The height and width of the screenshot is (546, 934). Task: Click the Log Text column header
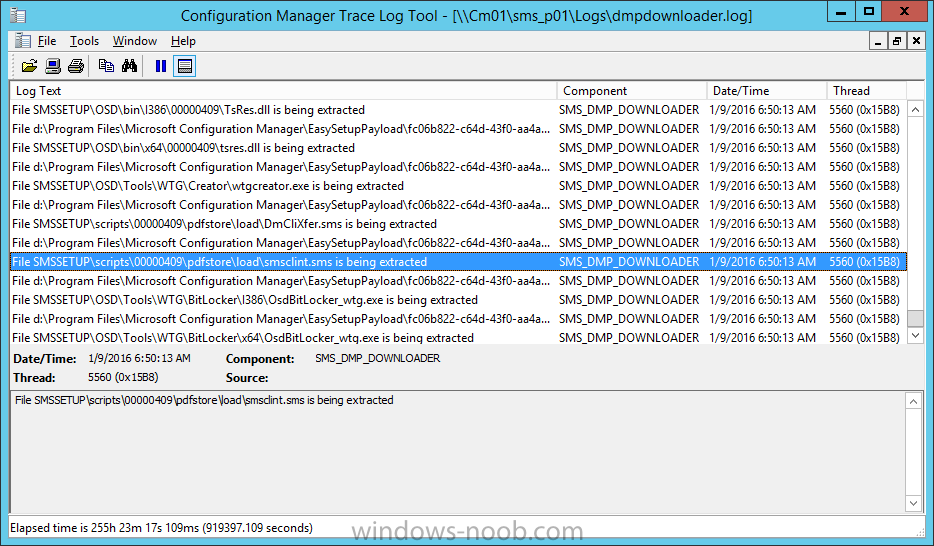[x=284, y=91]
